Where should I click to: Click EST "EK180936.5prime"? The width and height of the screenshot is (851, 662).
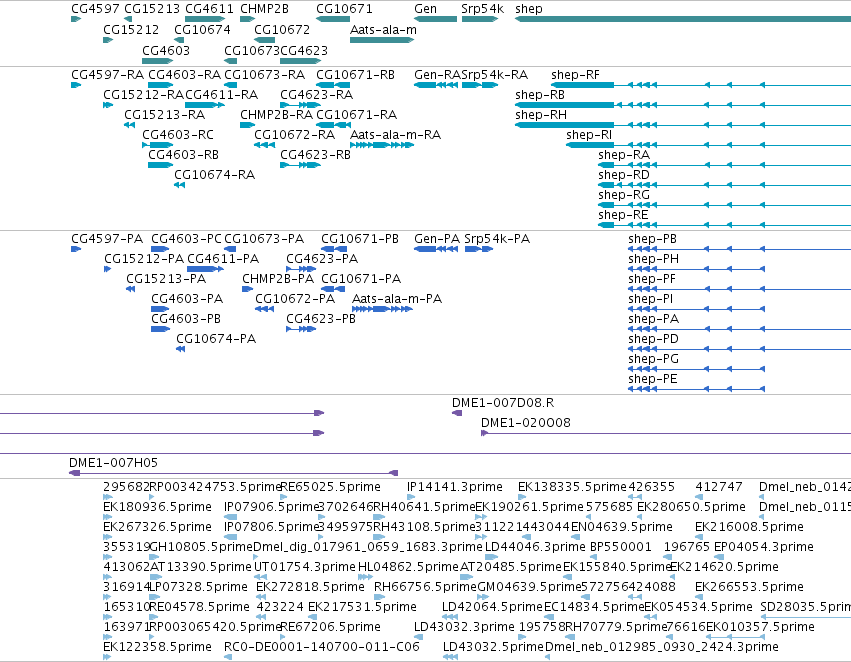[x=157, y=507]
